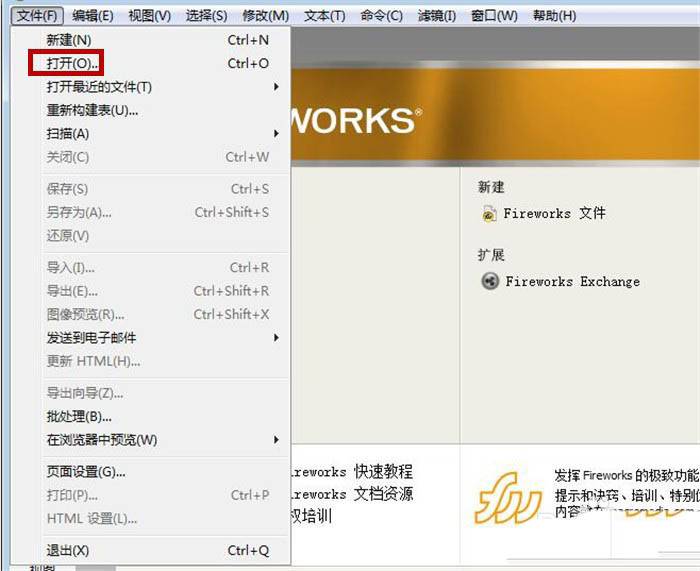Open the 修改(M) menu
Viewport: 700px width, 571px height.
click(265, 16)
